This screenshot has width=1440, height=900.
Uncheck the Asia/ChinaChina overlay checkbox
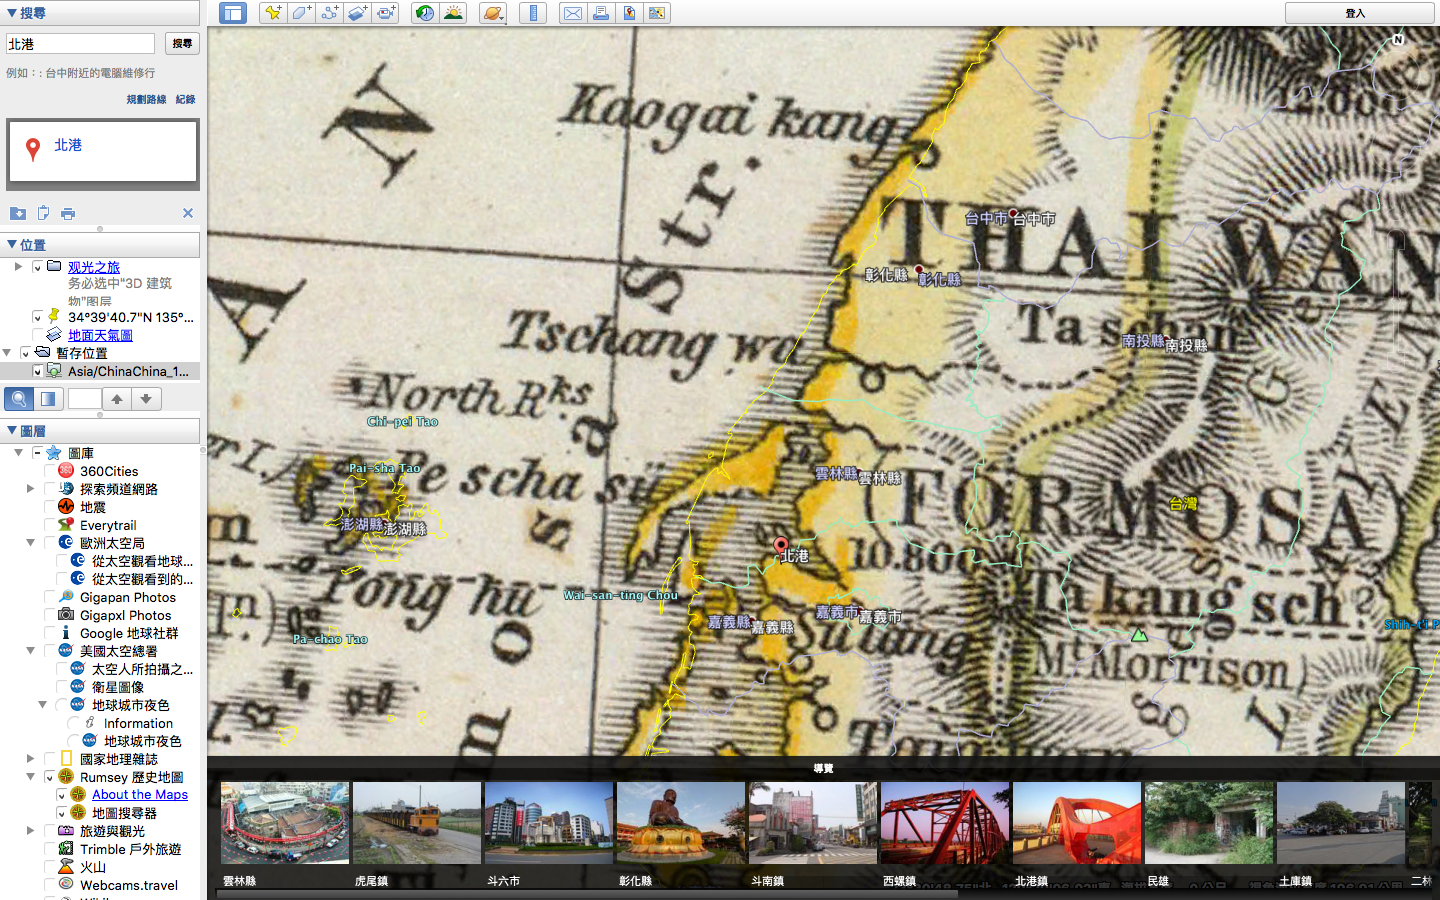click(37, 371)
